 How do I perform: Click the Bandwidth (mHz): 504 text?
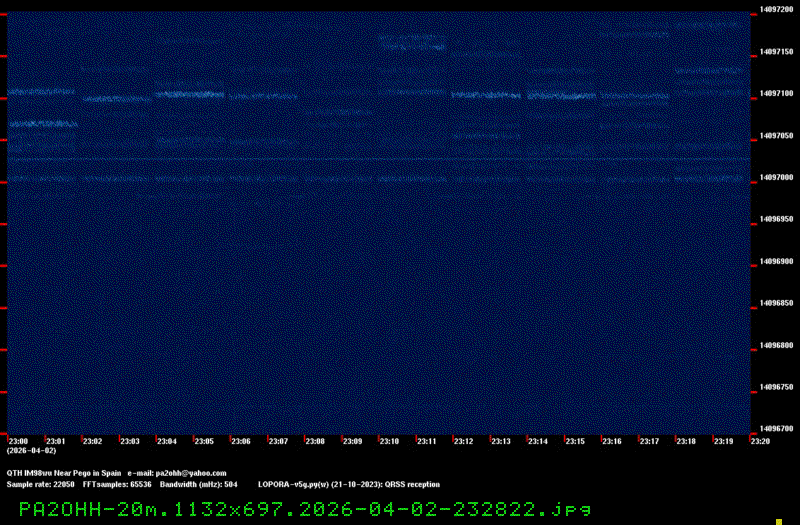click(198, 485)
